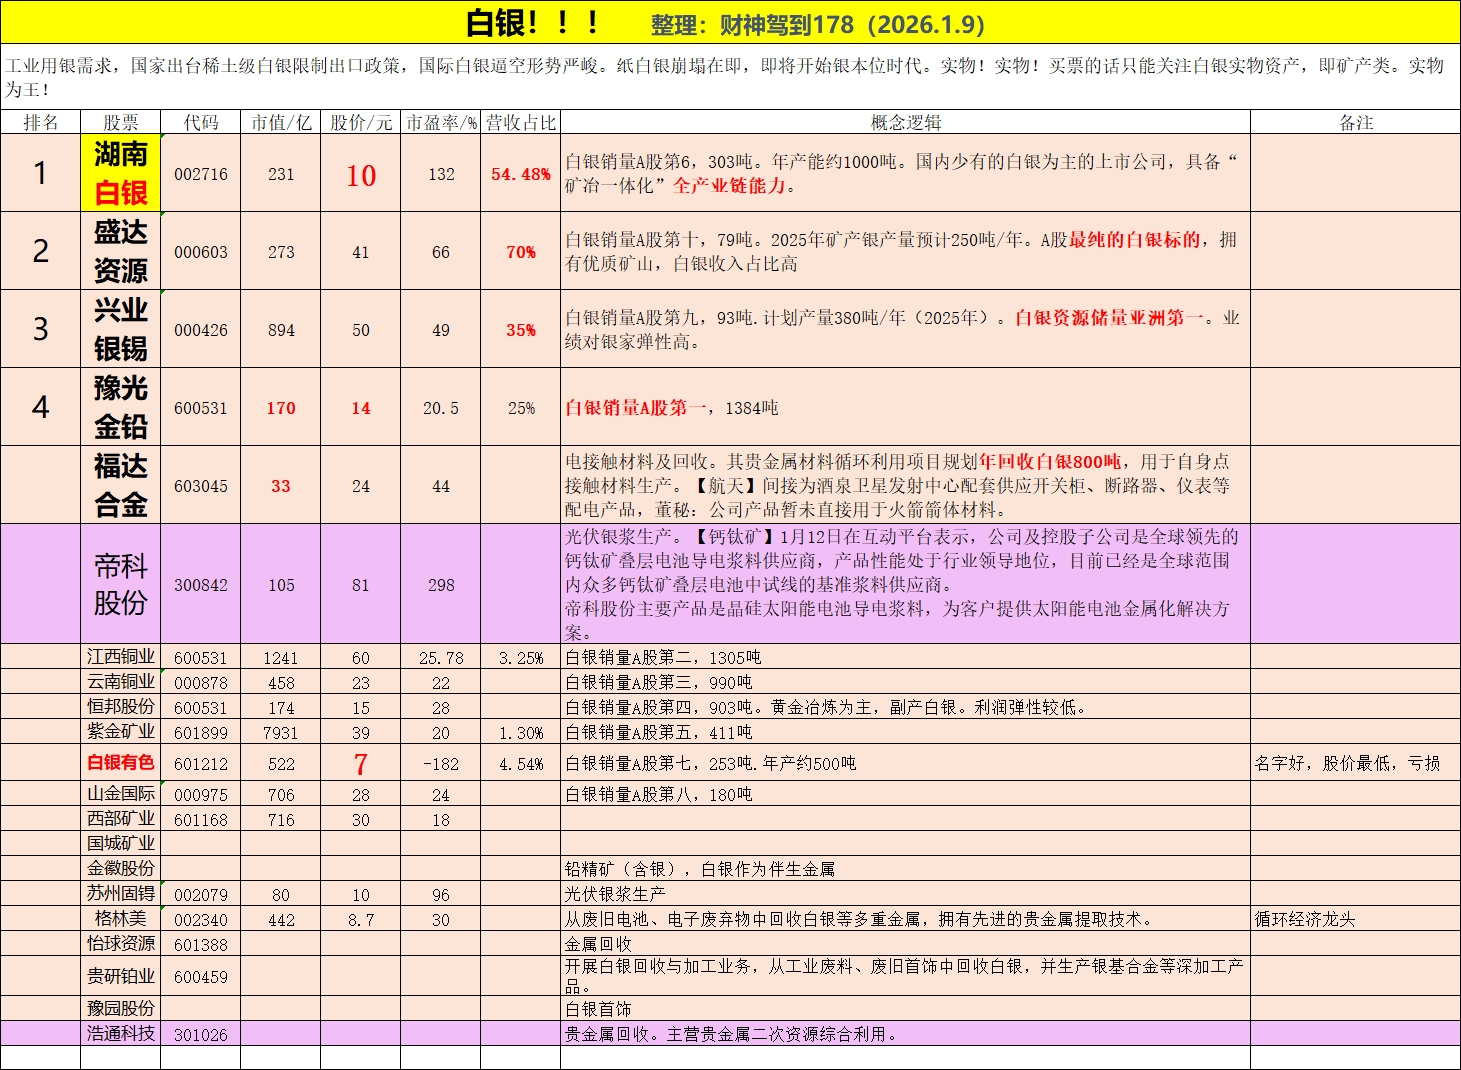Select the 苏州固锝 stock name
The height and width of the screenshot is (1070, 1461).
(x=121, y=893)
